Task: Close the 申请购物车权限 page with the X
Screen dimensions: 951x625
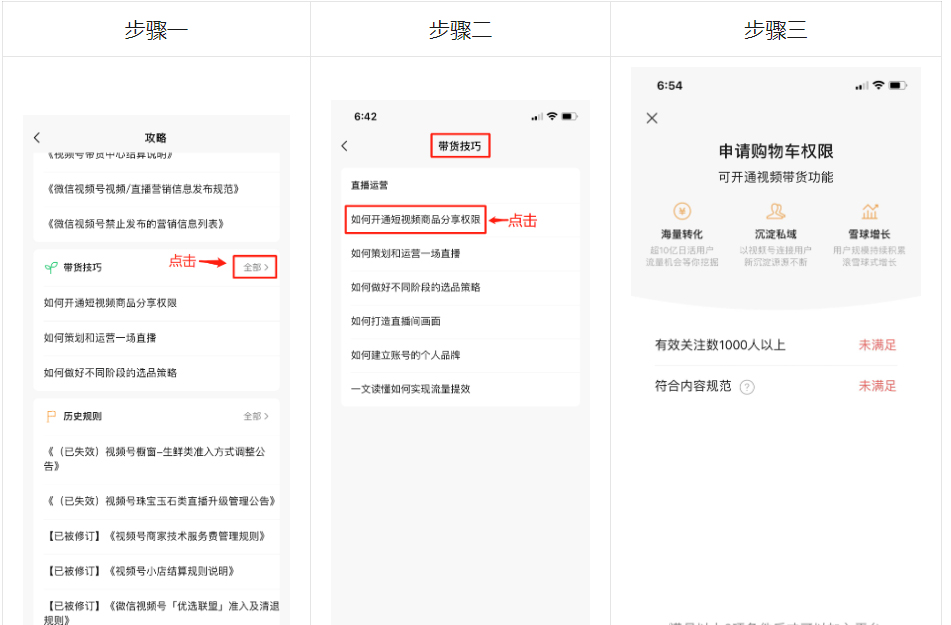Action: (652, 118)
